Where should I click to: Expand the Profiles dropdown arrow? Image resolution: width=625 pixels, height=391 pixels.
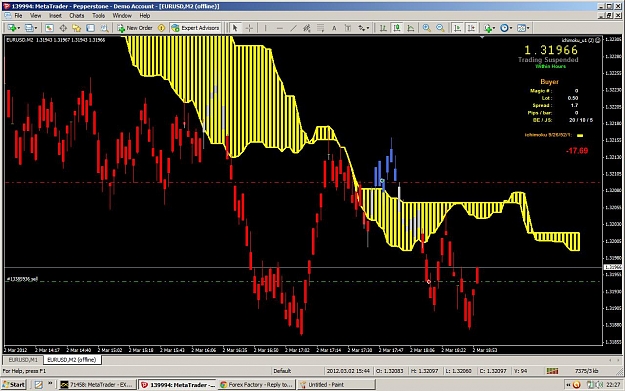click(36, 28)
